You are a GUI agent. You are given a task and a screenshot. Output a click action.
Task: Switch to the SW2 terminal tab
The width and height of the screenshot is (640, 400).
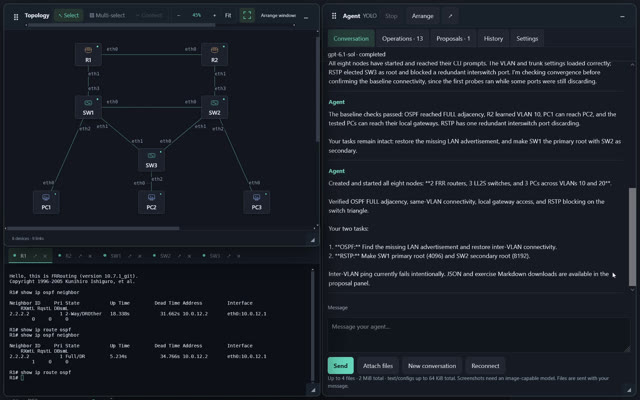point(164,256)
